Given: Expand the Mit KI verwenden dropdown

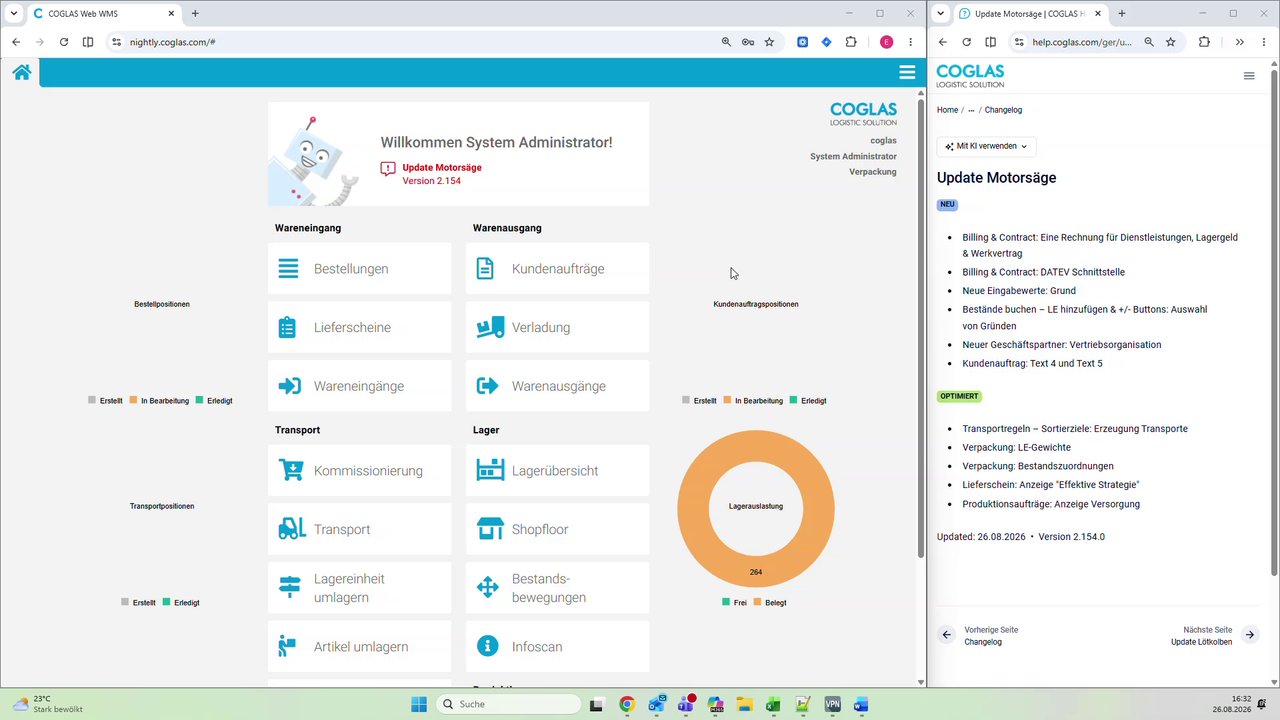Looking at the screenshot, I should [x=986, y=146].
